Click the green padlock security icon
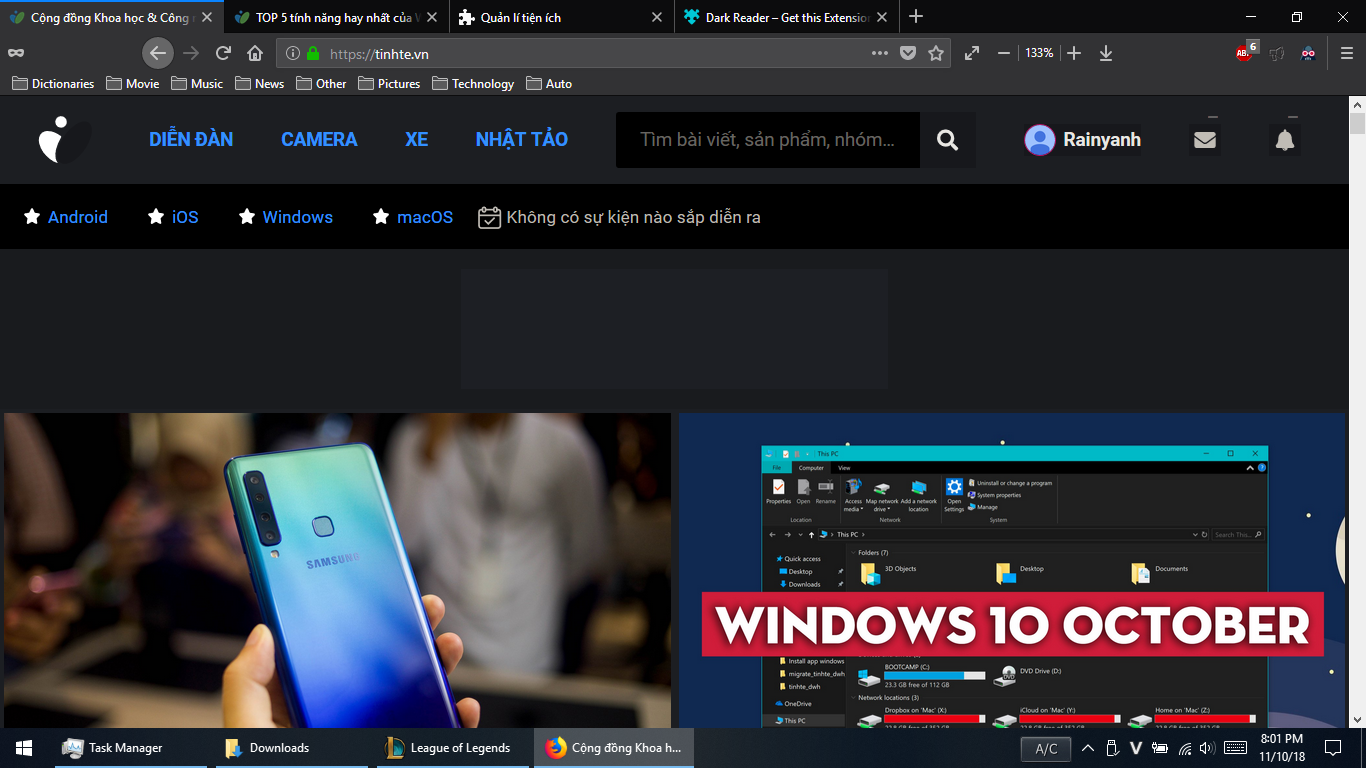The height and width of the screenshot is (768, 1366). coord(313,53)
